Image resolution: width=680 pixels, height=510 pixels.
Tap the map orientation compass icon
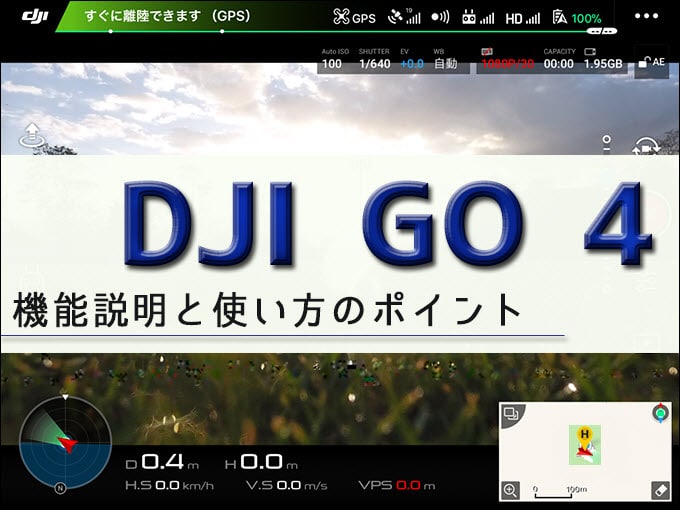click(660, 413)
